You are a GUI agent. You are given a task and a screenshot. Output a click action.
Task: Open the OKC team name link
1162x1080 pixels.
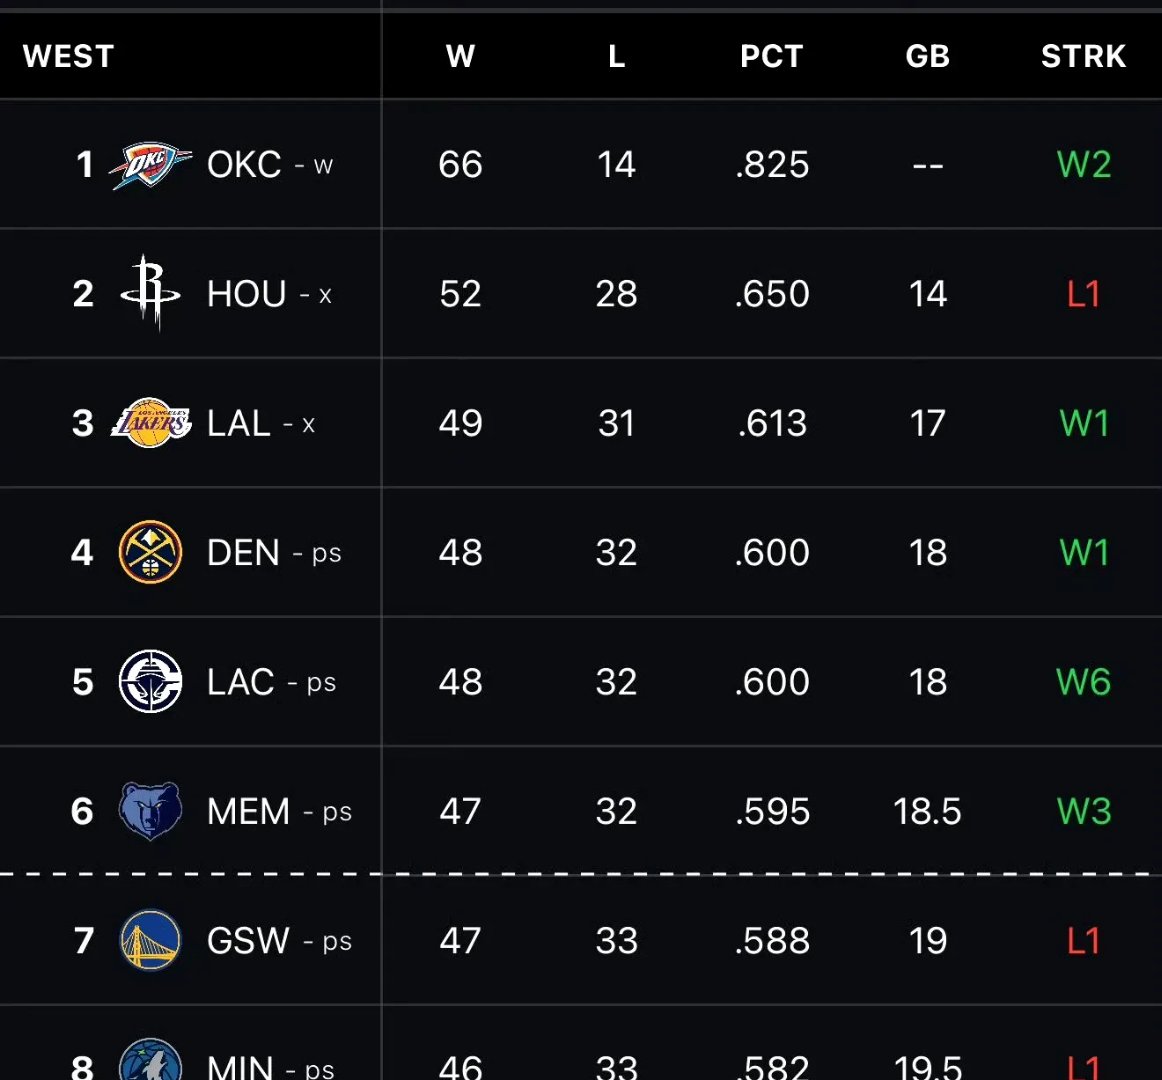[244, 165]
